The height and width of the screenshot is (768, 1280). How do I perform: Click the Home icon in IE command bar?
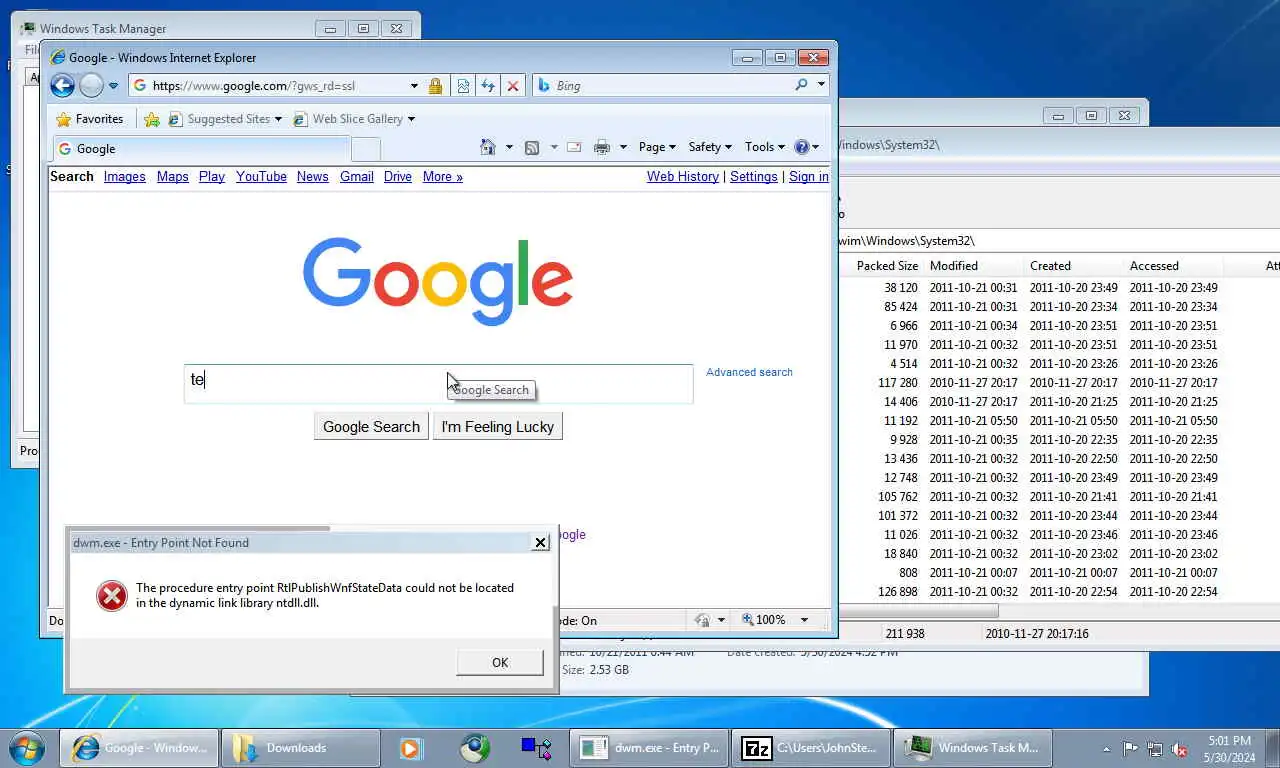(488, 147)
